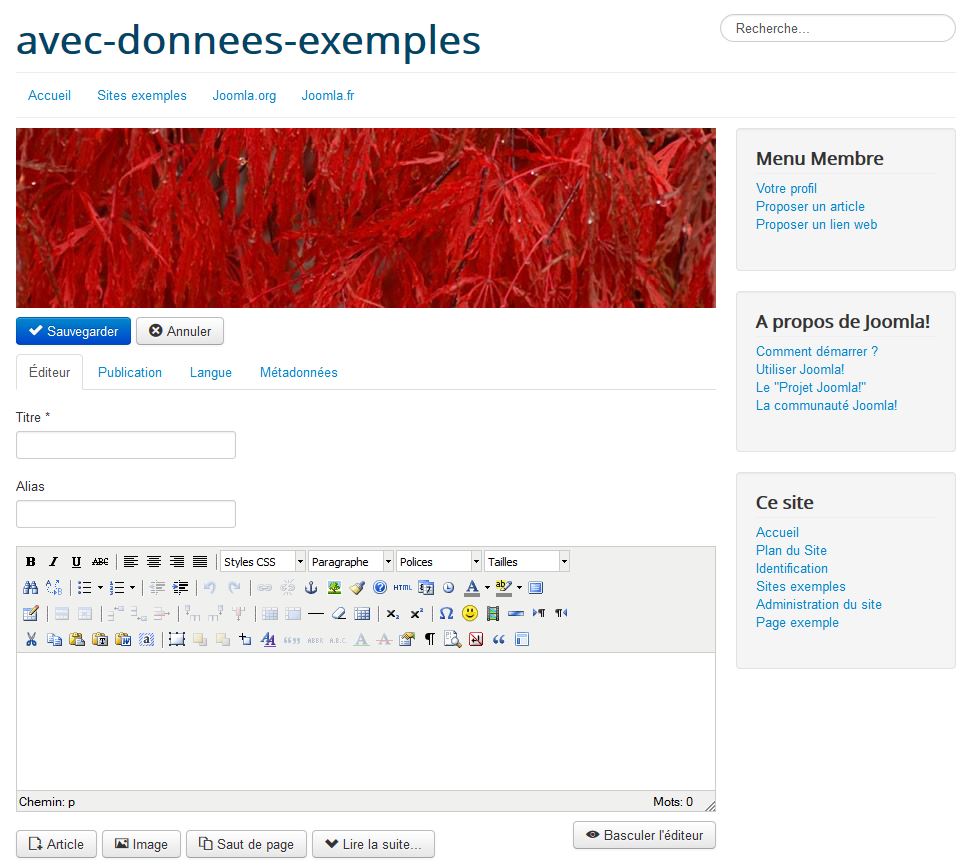This screenshot has height=867, width=963.
Task: Open the Paragraphe format dropdown
Action: coord(351,561)
